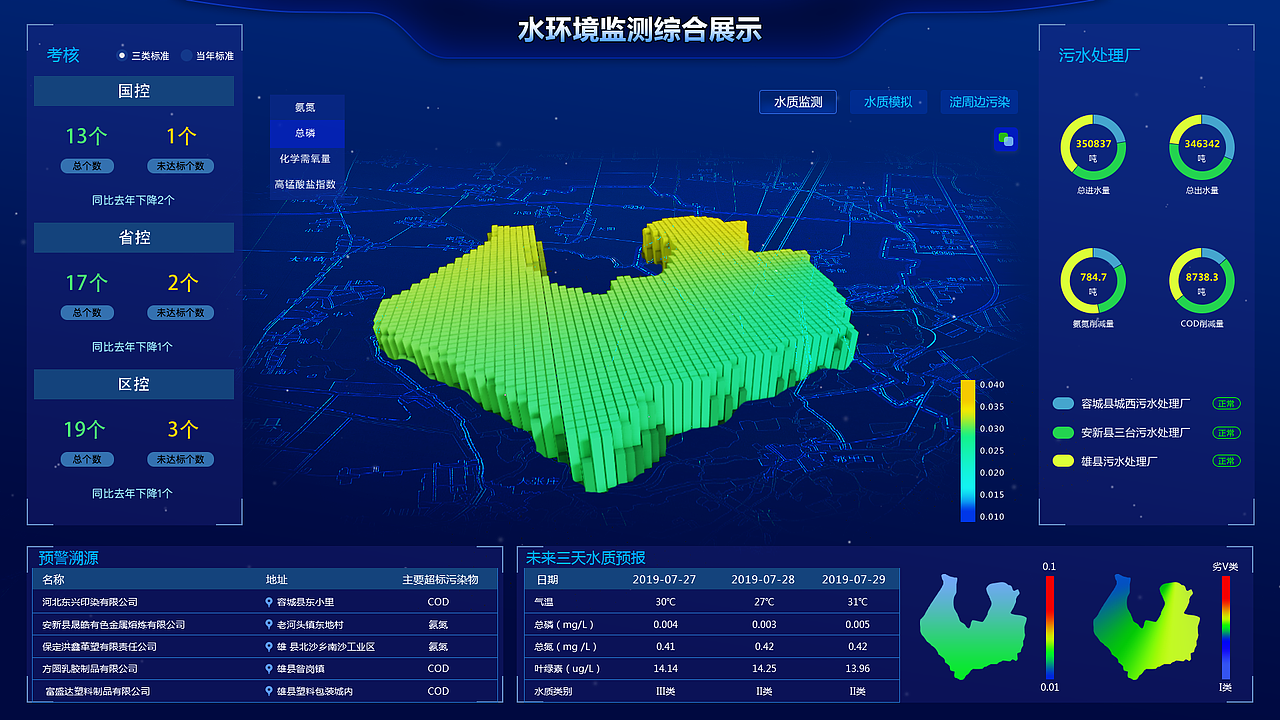Switch to the 水质模拟 tab
Screen dimensions: 1280x720
(x=888, y=102)
